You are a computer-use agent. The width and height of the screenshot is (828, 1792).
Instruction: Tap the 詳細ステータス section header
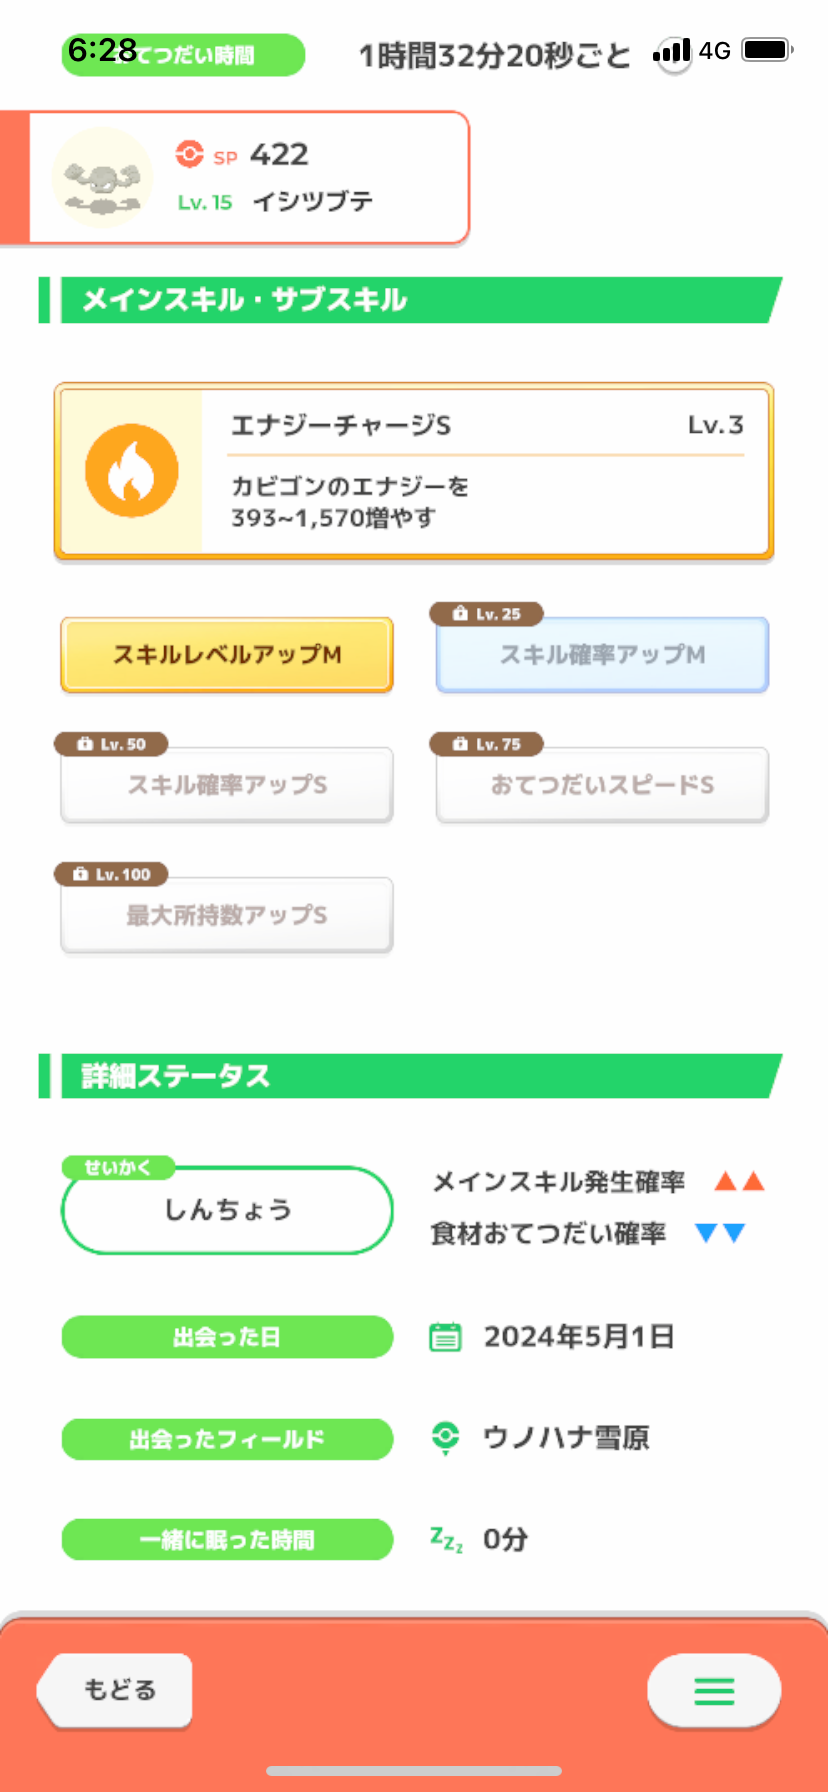point(410,1076)
